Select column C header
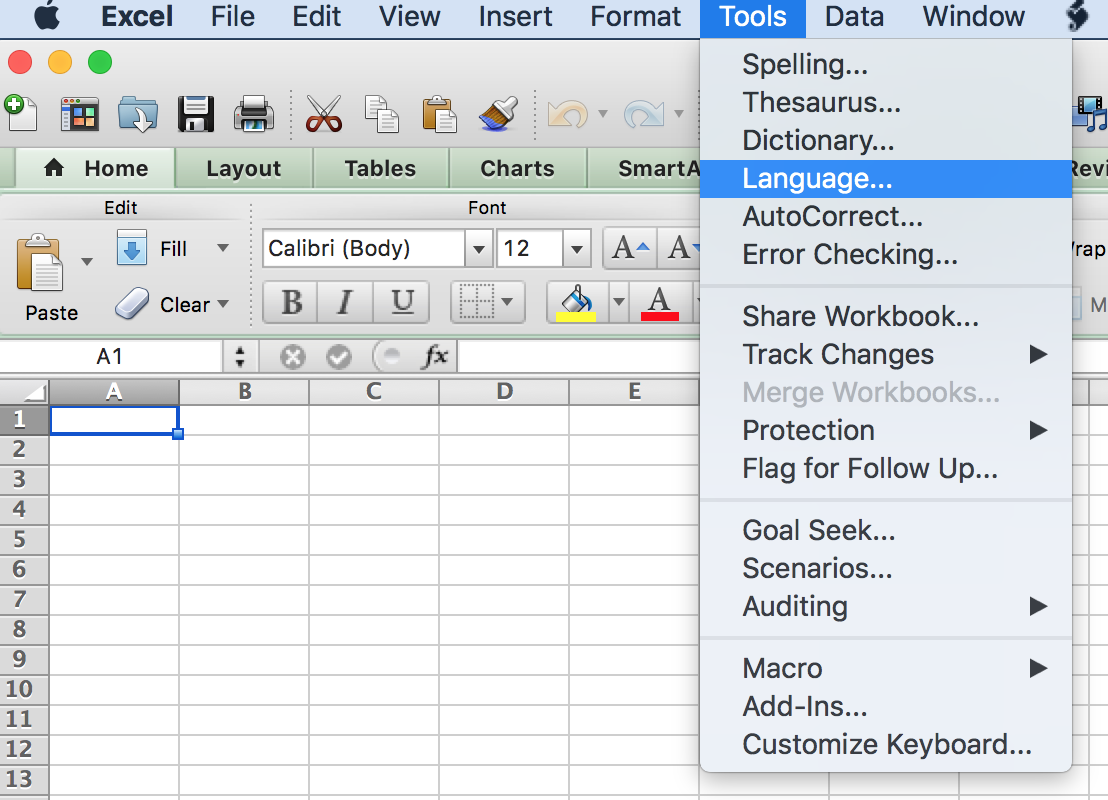This screenshot has height=800, width=1108. [374, 392]
